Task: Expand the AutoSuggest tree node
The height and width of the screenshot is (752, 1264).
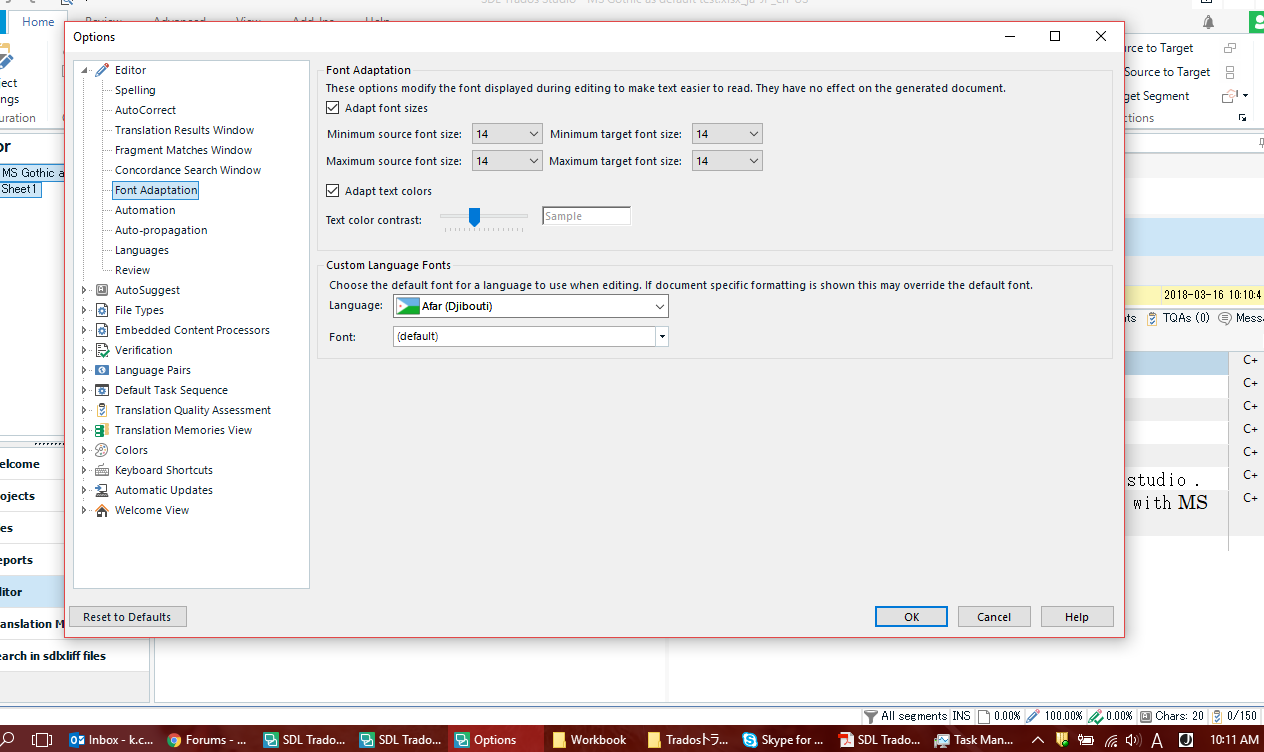Action: [85, 290]
